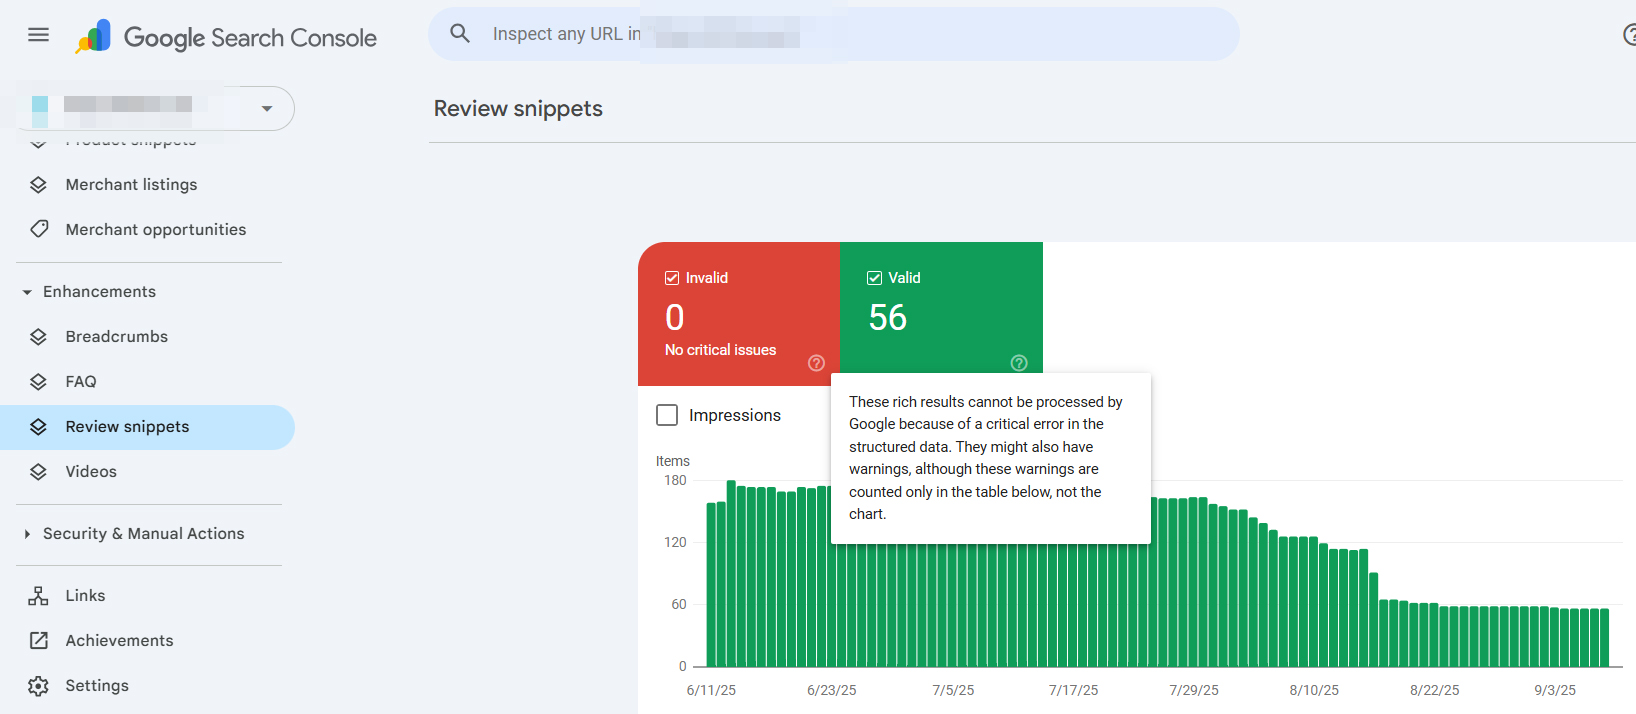
Task: Click the Achievements external-link icon
Action: 38,641
